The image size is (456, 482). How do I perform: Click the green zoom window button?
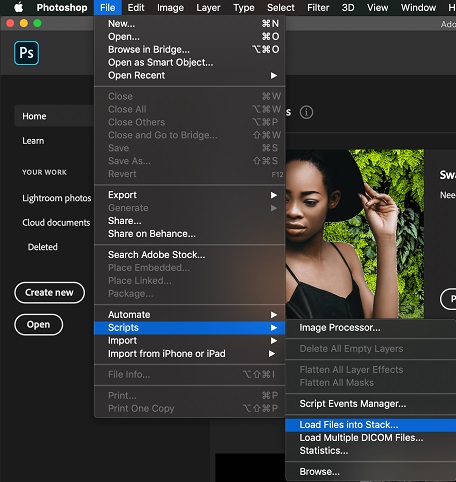coord(37,23)
